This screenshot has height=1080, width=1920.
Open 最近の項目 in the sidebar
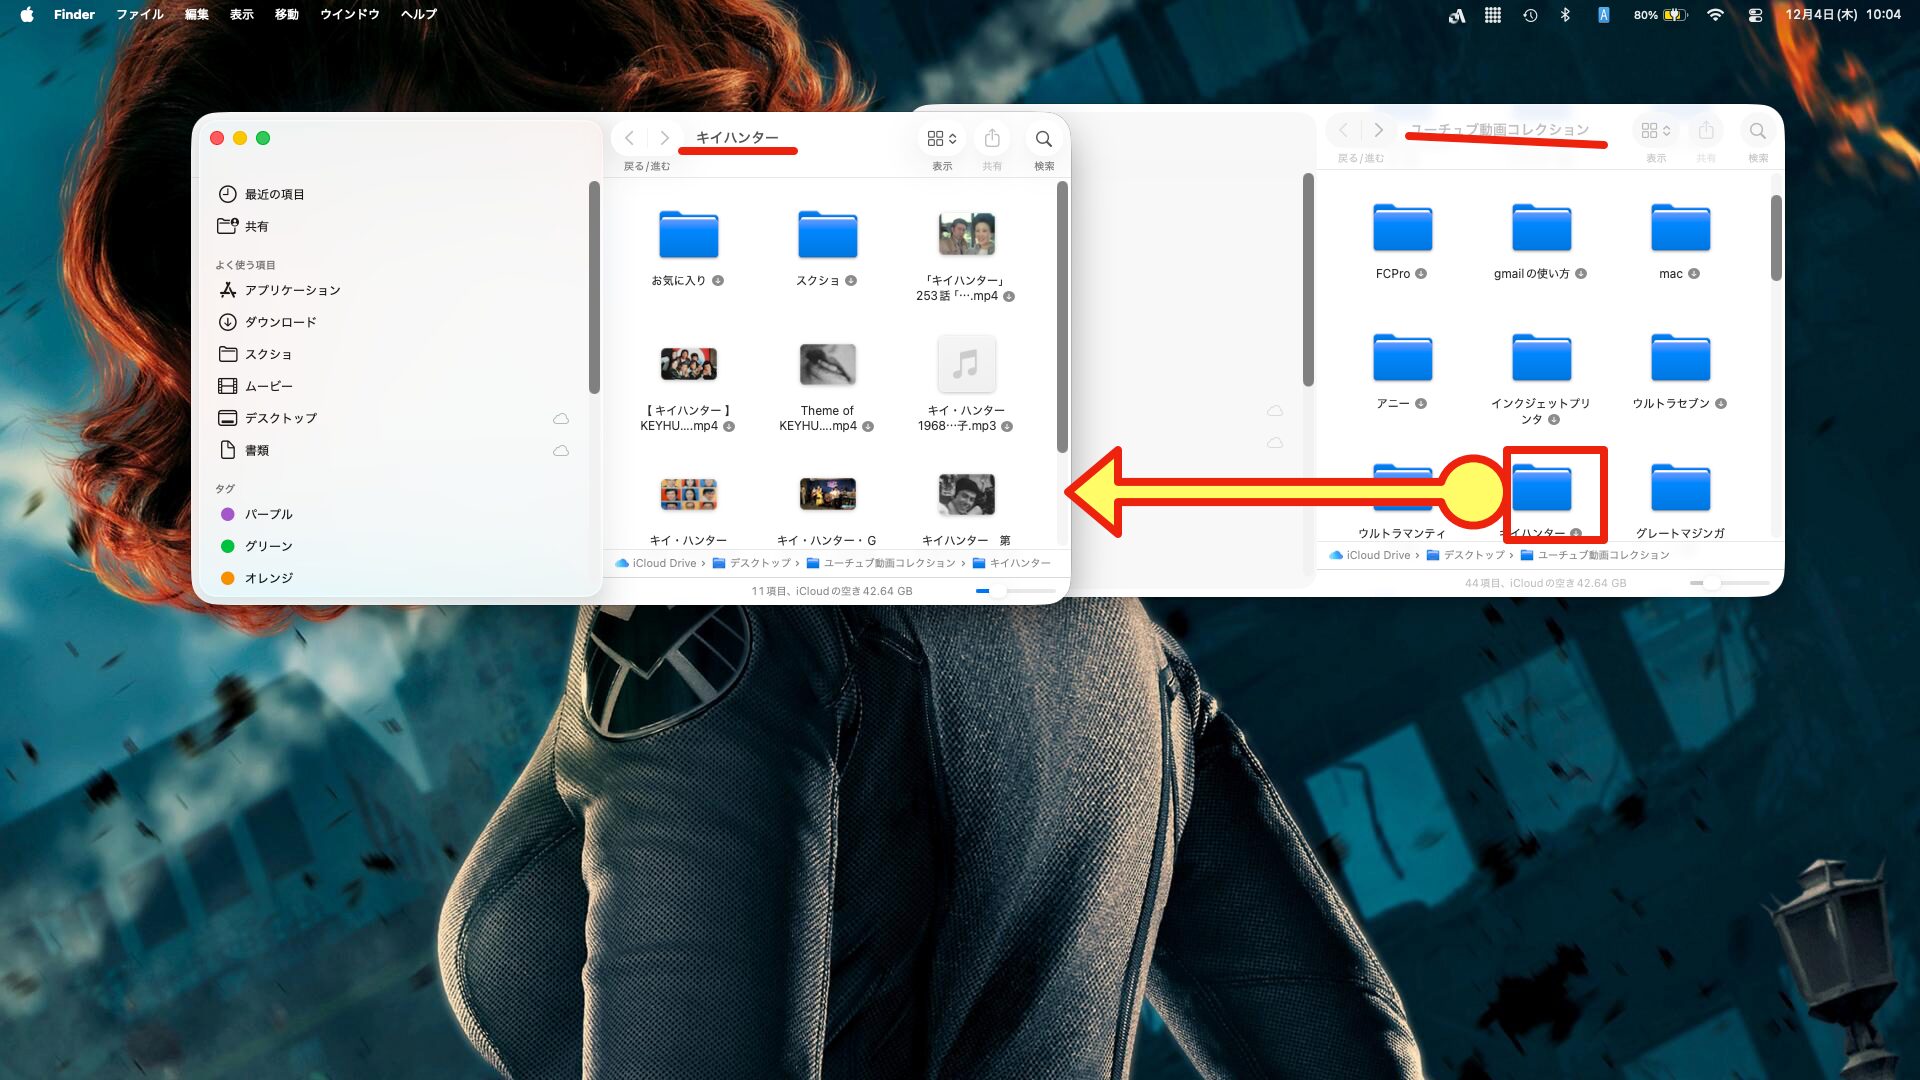pyautogui.click(x=274, y=194)
